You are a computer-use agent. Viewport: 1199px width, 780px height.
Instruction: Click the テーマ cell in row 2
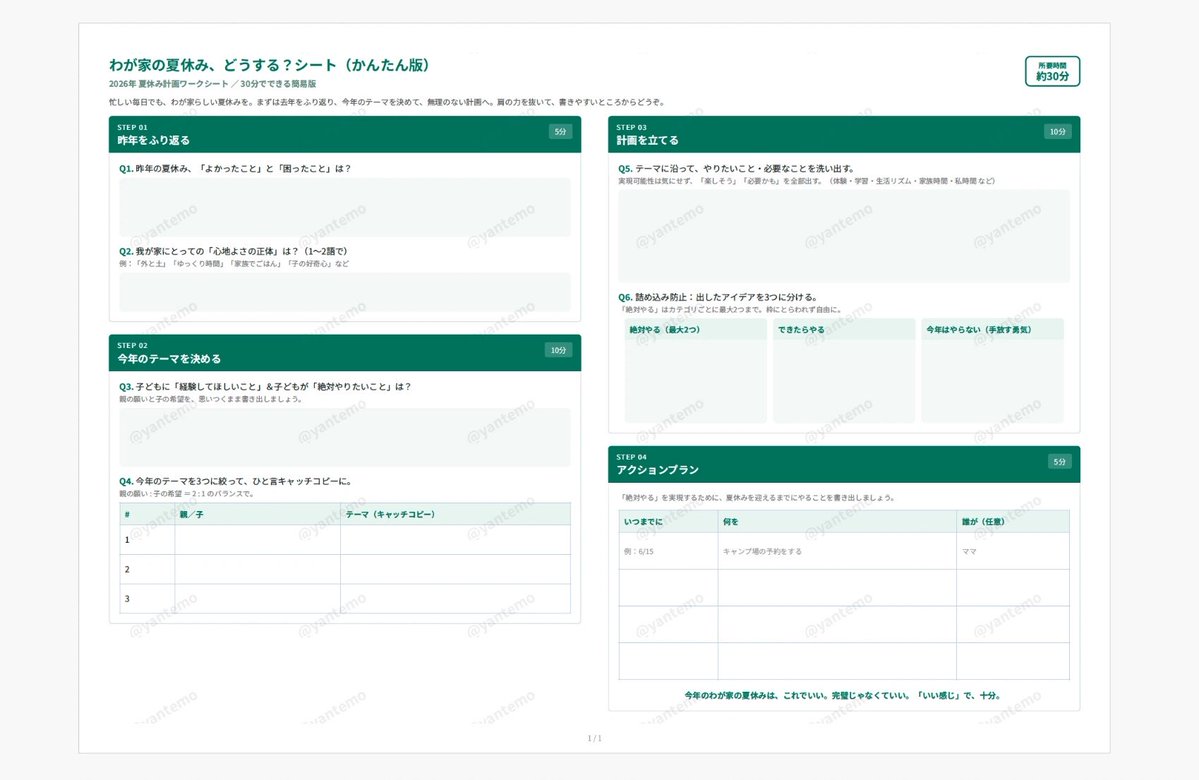(x=456, y=570)
